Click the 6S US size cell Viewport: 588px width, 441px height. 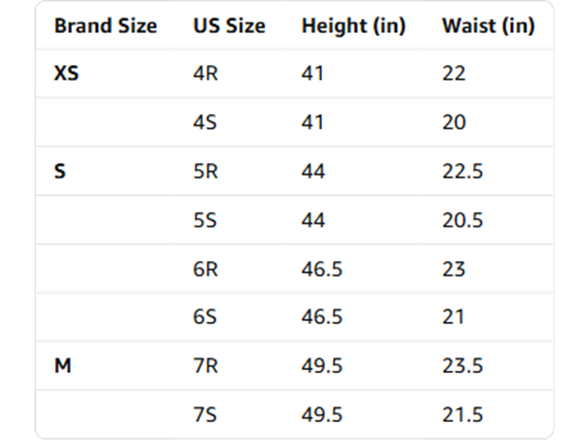point(205,317)
